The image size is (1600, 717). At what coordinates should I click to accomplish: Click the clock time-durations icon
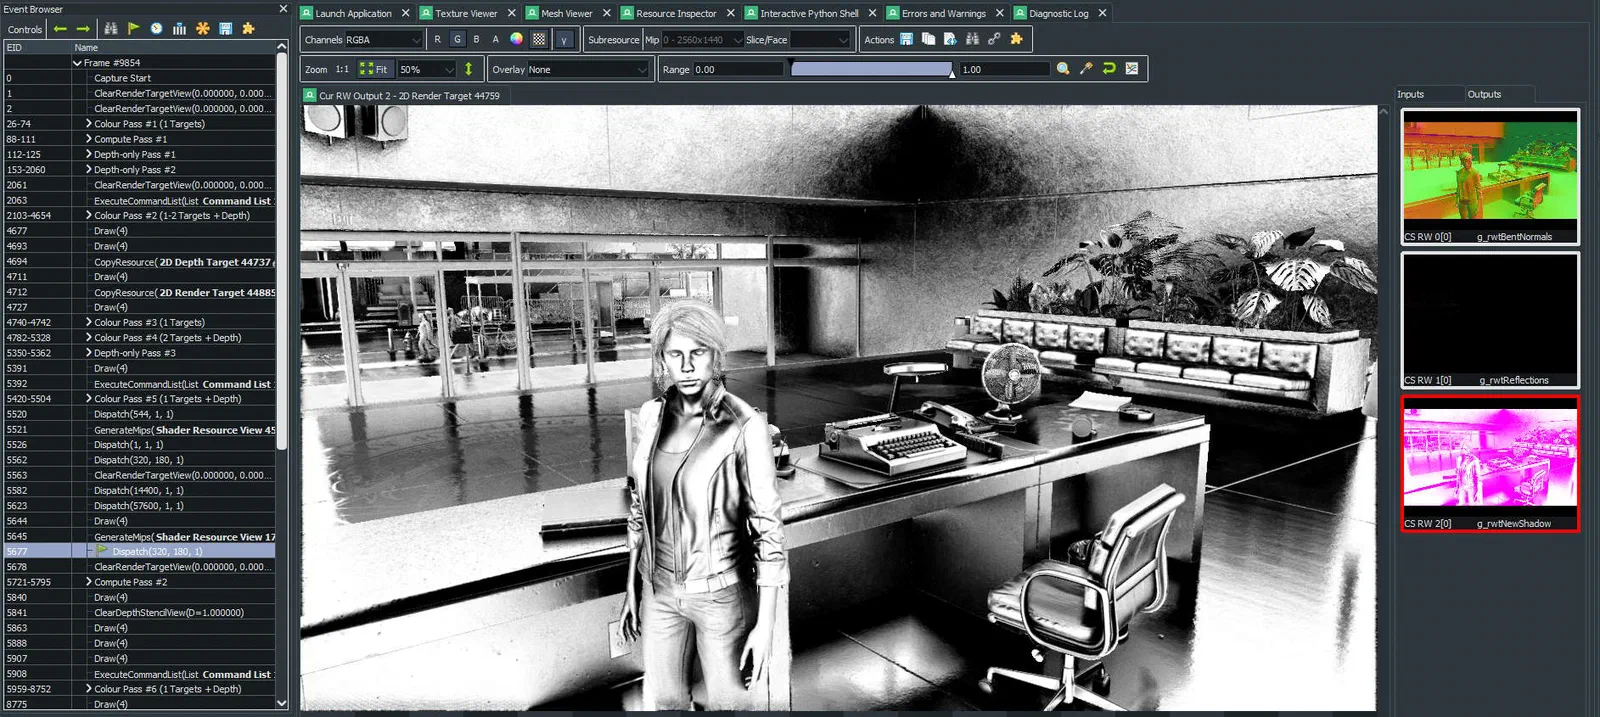(x=156, y=29)
